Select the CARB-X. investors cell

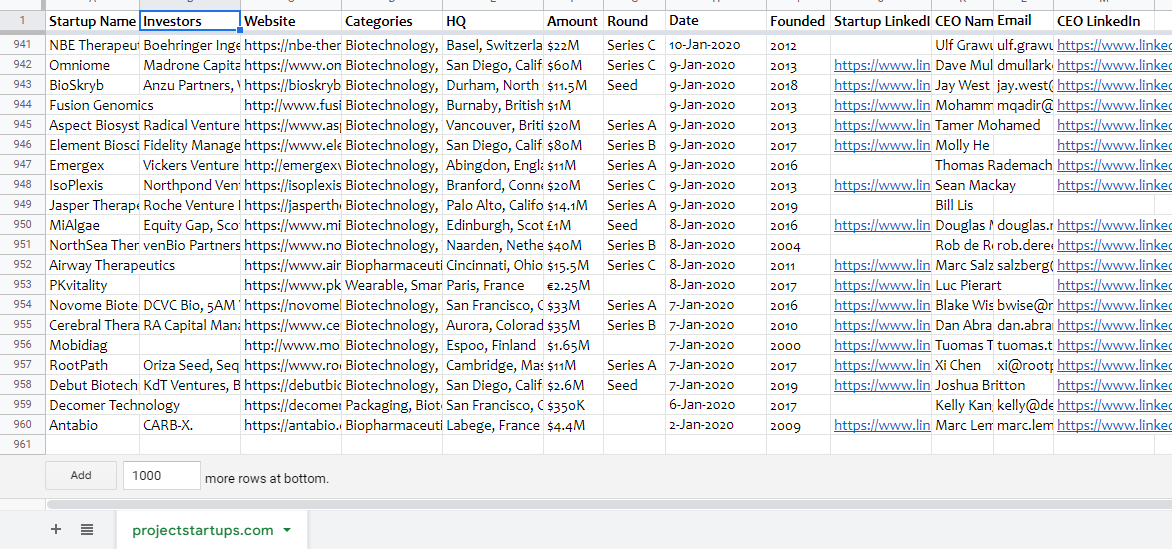(x=190, y=425)
